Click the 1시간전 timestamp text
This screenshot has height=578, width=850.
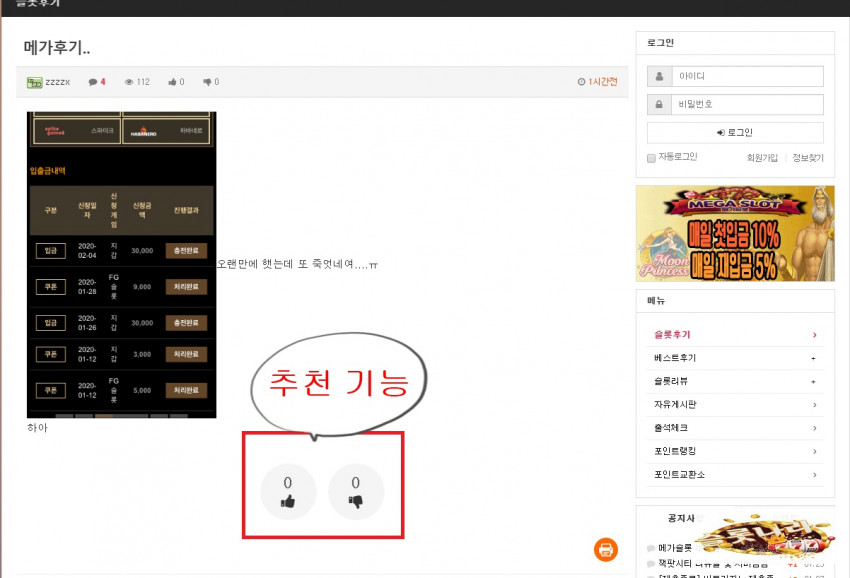pos(603,82)
